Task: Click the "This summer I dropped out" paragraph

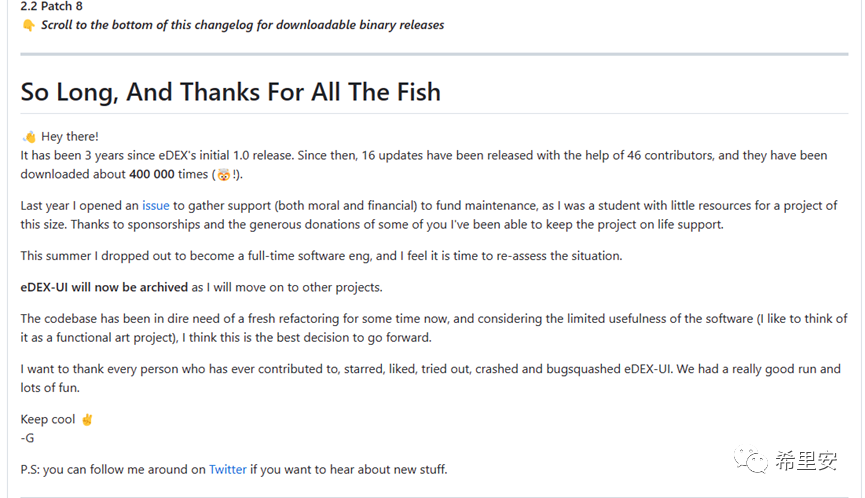Action: [321, 256]
